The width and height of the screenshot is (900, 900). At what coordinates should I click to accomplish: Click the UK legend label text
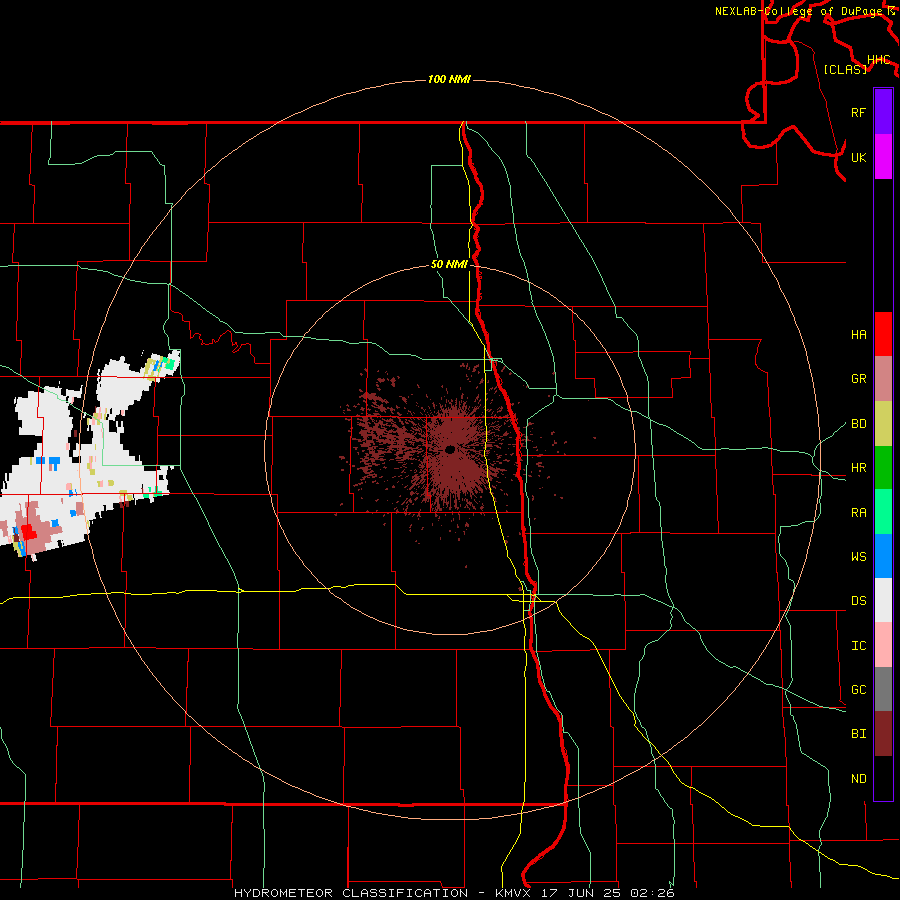click(x=858, y=157)
